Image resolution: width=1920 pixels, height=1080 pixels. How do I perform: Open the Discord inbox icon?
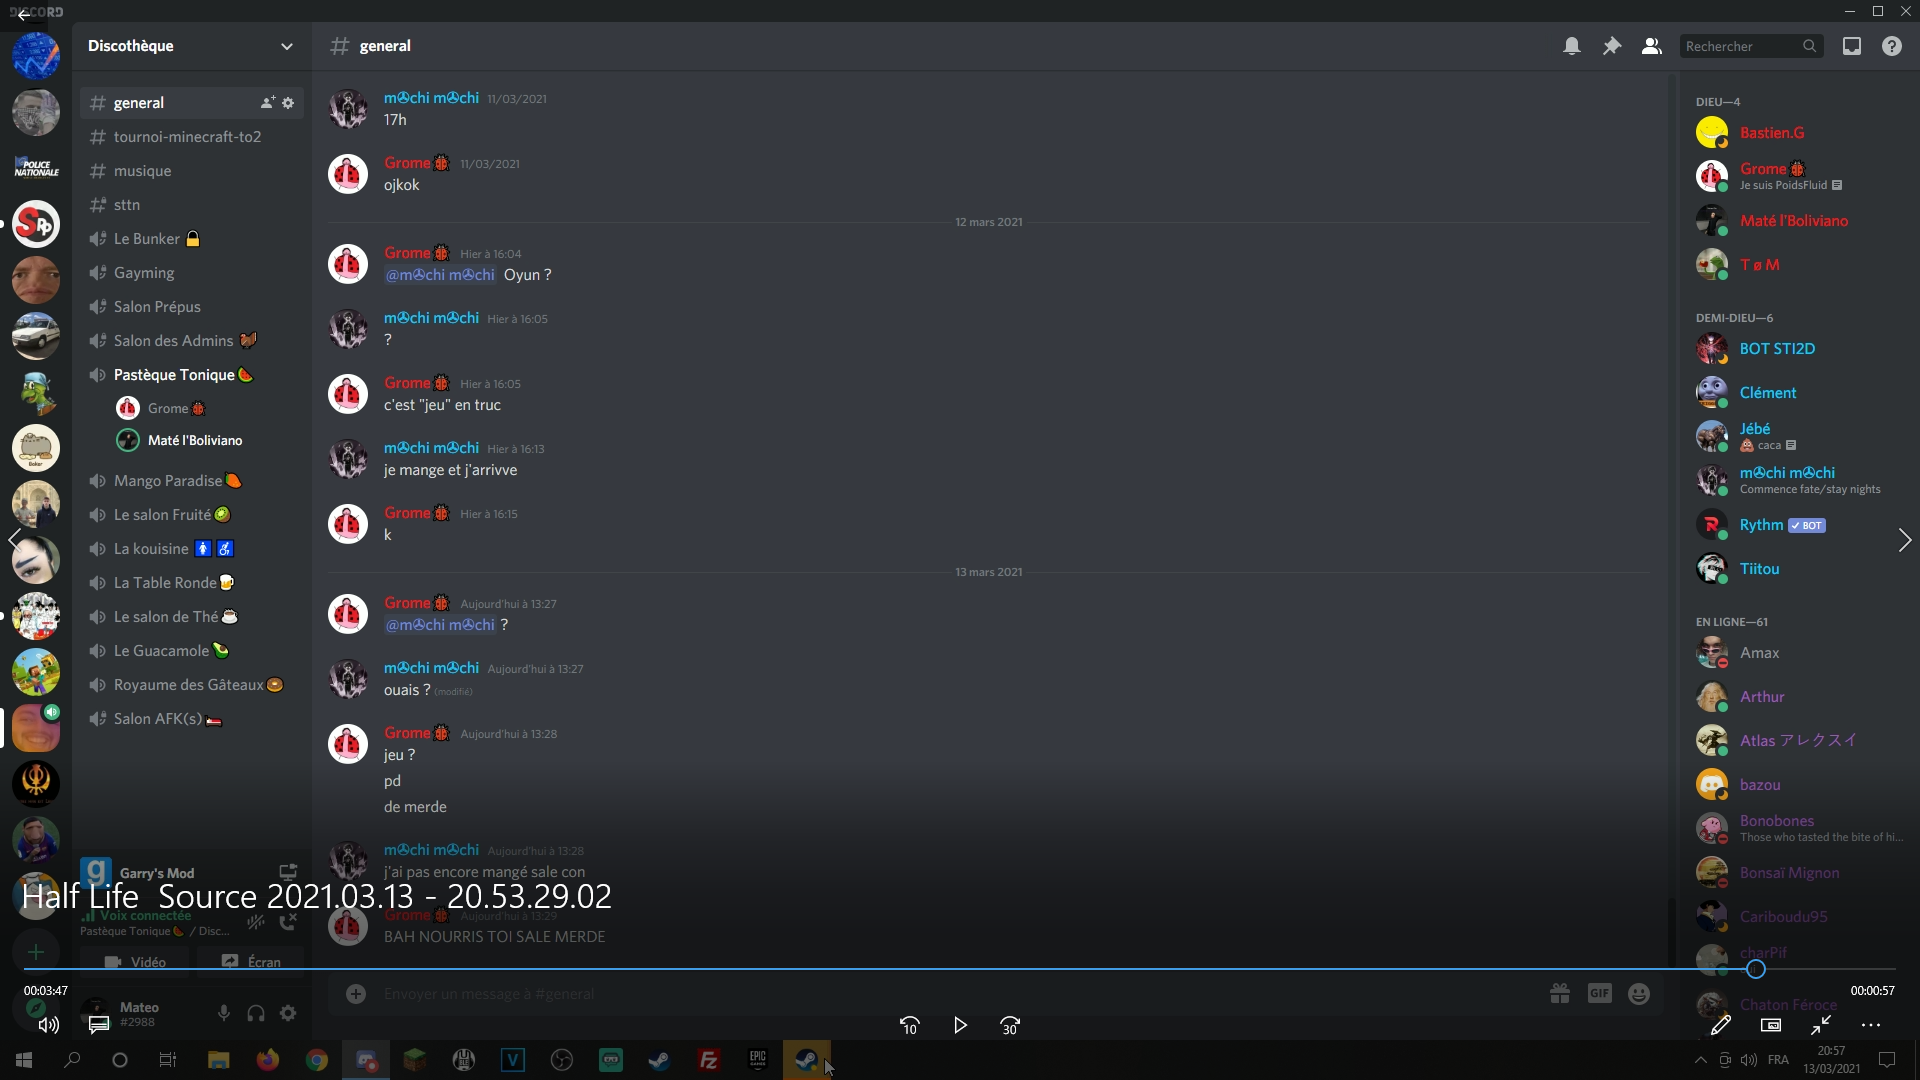[x=1852, y=46]
